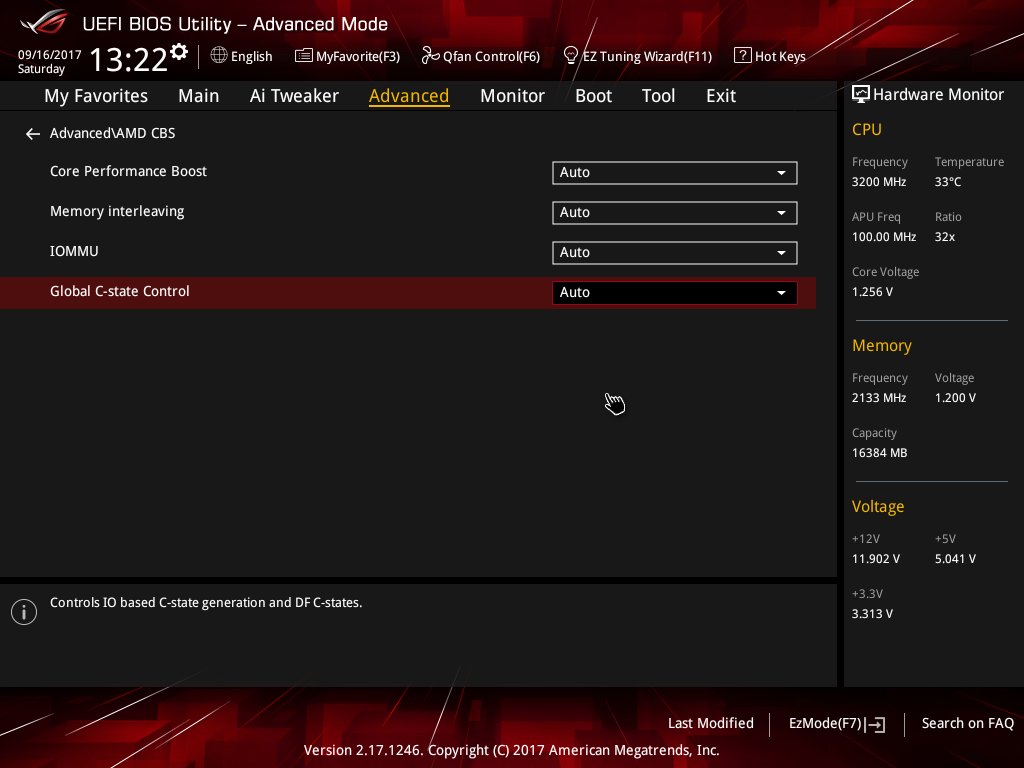Screen dimensions: 1024x768
Task: Click the EZ Tuning Wizard bulb icon
Action: [571, 56]
